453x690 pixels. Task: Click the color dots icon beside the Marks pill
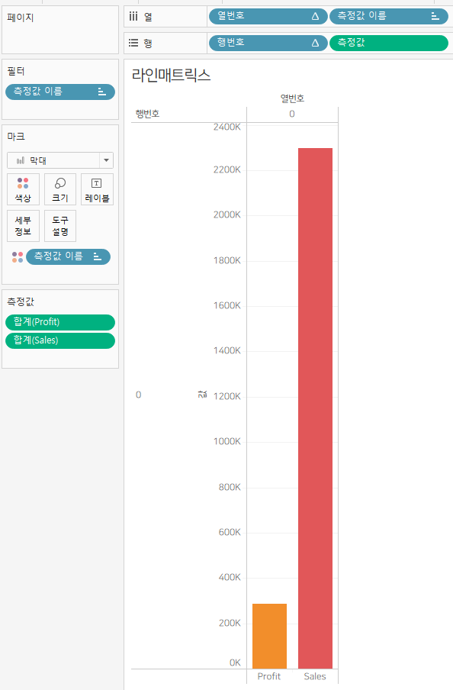click(17, 257)
